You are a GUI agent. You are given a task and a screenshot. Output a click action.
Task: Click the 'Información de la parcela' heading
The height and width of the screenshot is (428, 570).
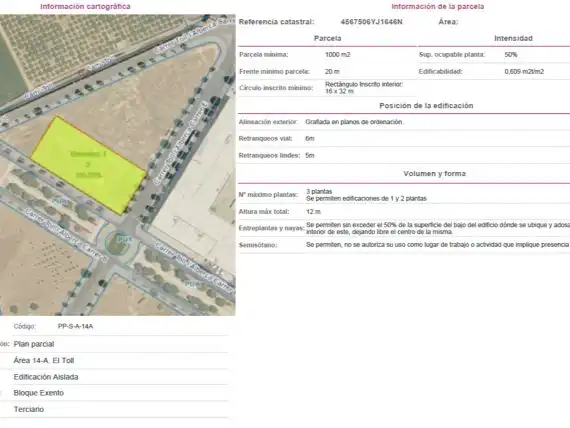(438, 7)
